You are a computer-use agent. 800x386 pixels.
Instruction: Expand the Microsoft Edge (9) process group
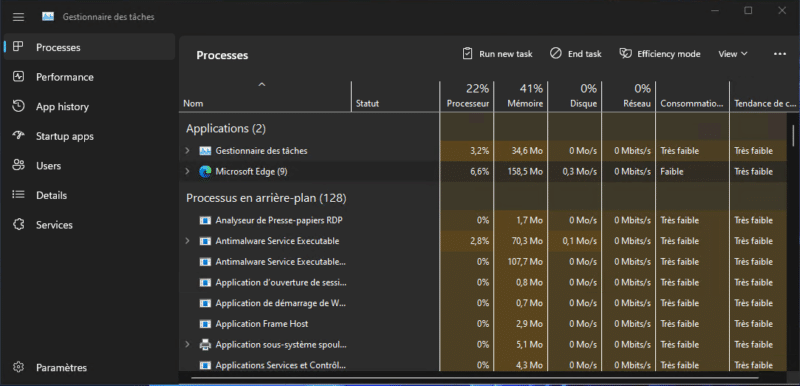(187, 172)
